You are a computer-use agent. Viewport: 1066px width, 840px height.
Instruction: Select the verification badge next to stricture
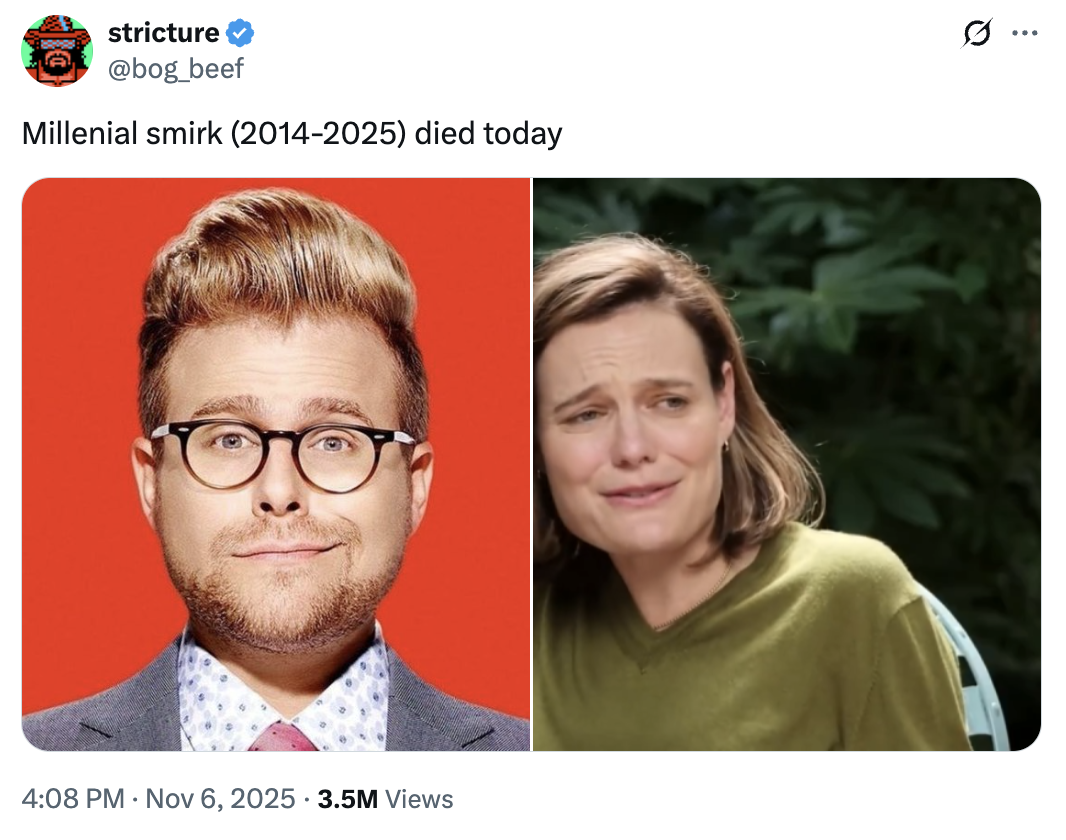(x=239, y=31)
